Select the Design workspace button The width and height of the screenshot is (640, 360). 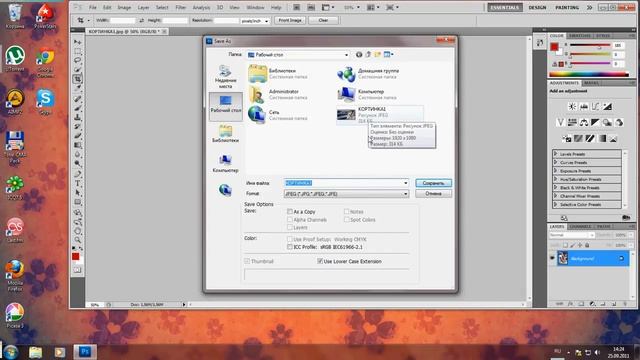(x=537, y=7)
